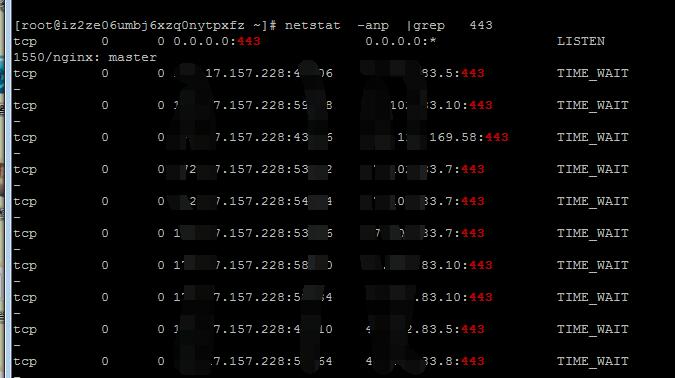Click the pipe symbol before grep

(409, 26)
